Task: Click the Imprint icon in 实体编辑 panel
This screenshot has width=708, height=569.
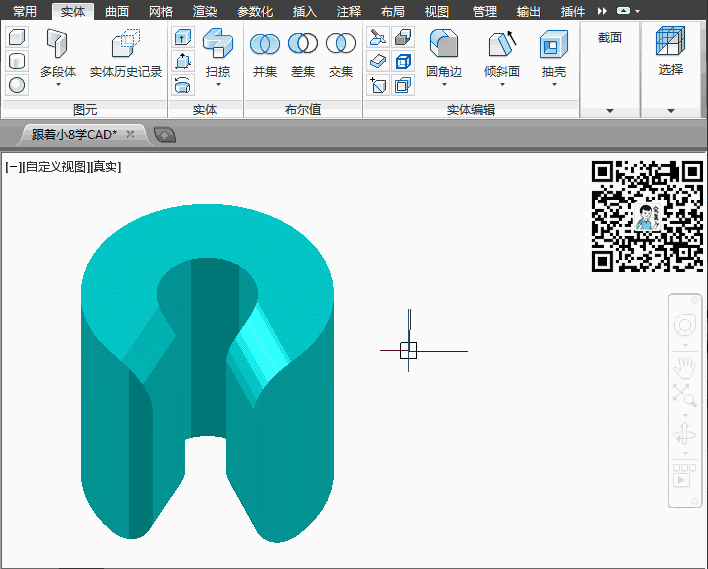Action: [378, 85]
